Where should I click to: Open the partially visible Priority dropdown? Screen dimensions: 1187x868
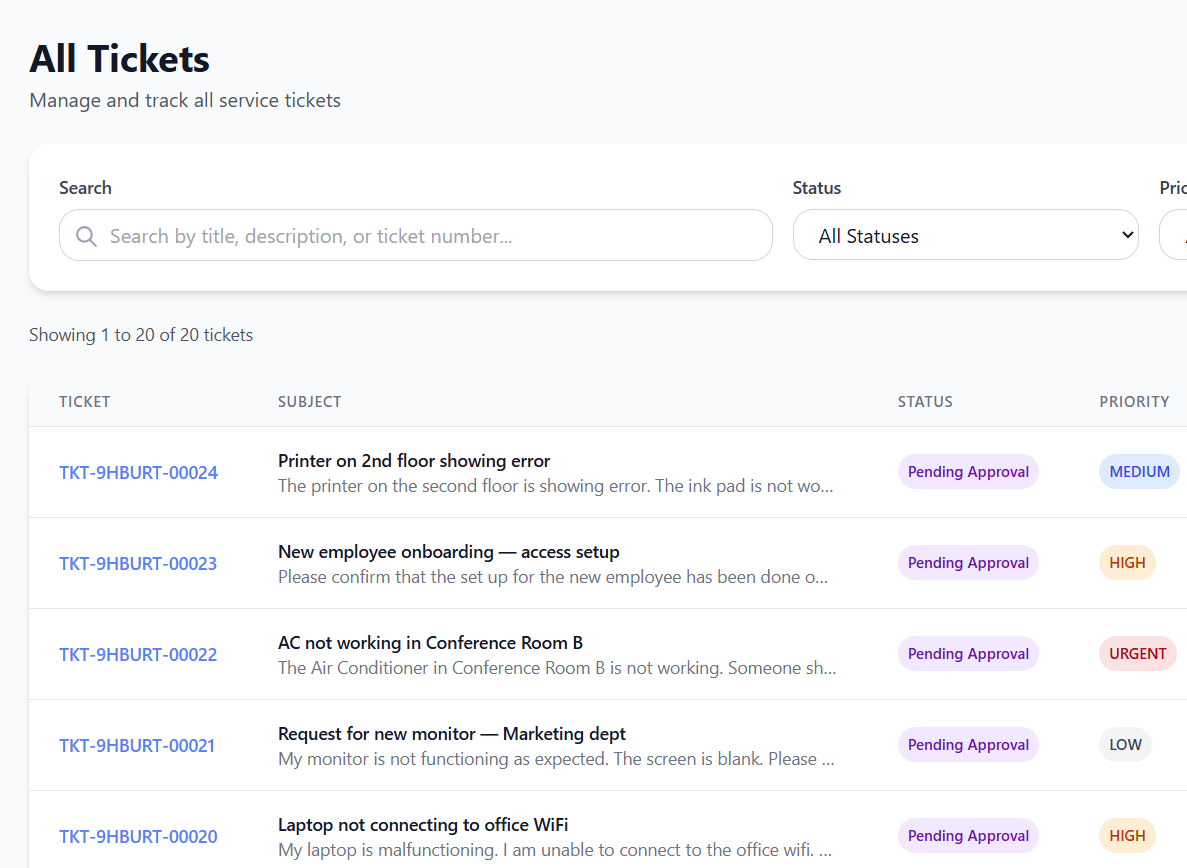1174,236
